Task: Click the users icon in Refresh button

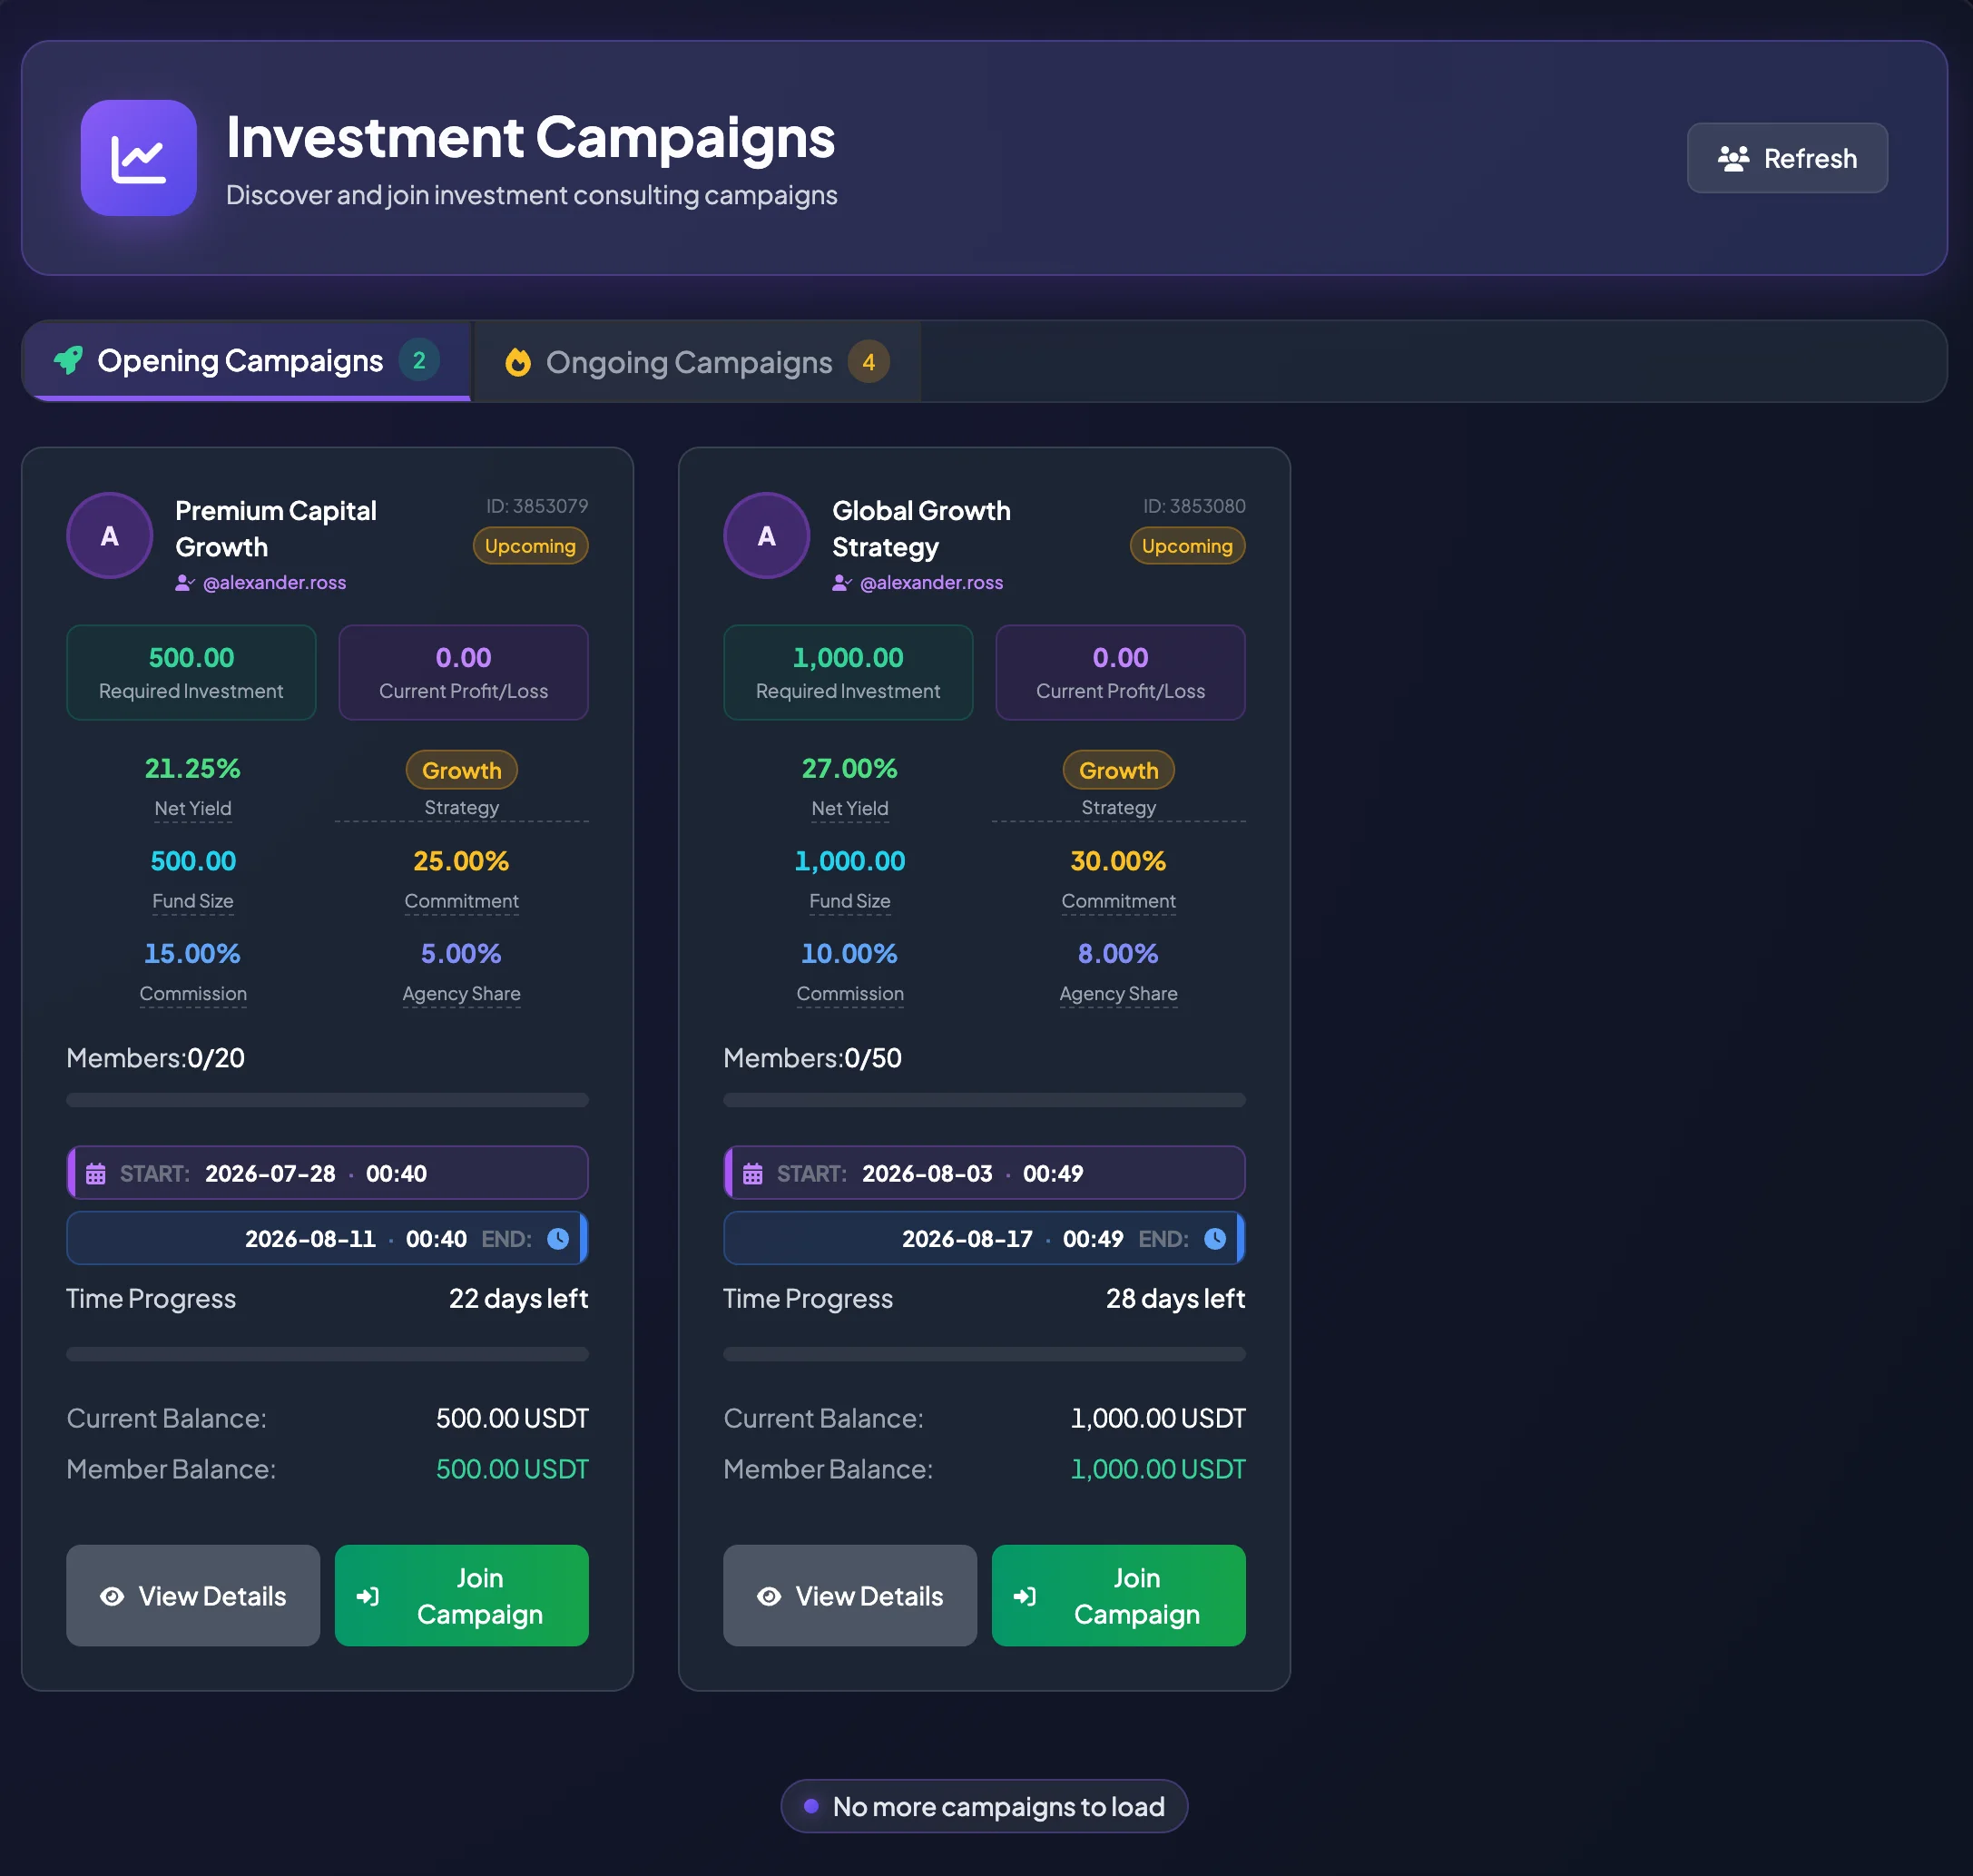Action: 1733,158
